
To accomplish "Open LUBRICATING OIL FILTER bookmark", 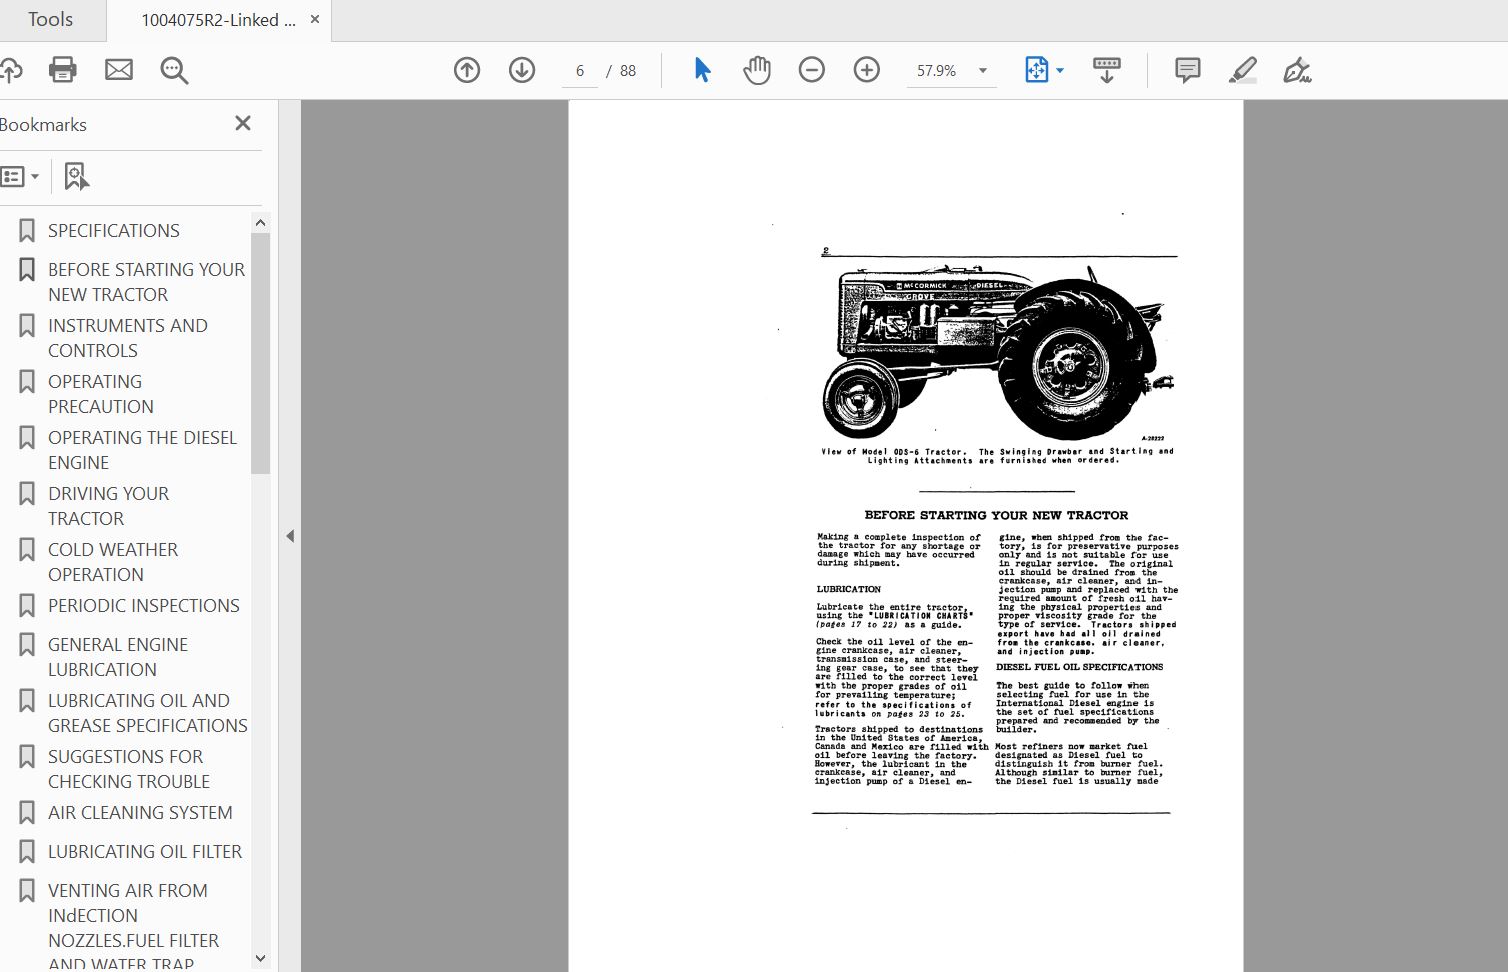I will coord(145,852).
